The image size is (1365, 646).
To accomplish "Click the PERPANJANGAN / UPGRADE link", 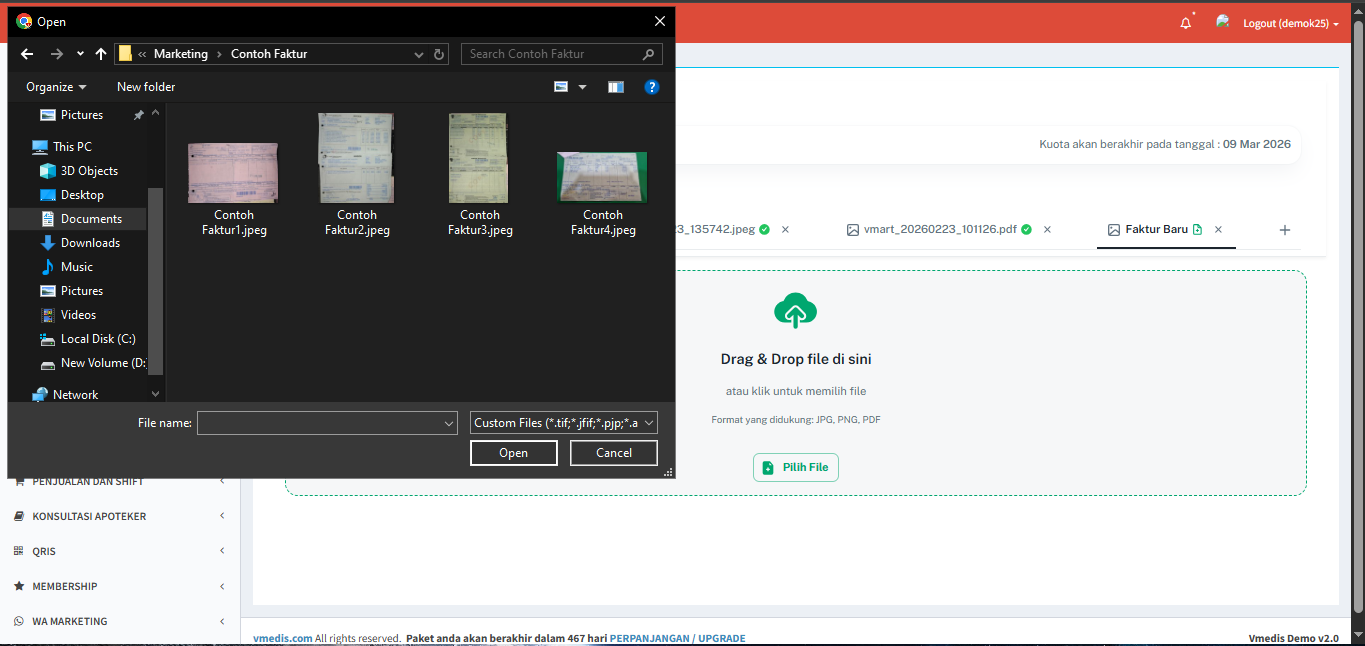I will [x=677, y=638].
